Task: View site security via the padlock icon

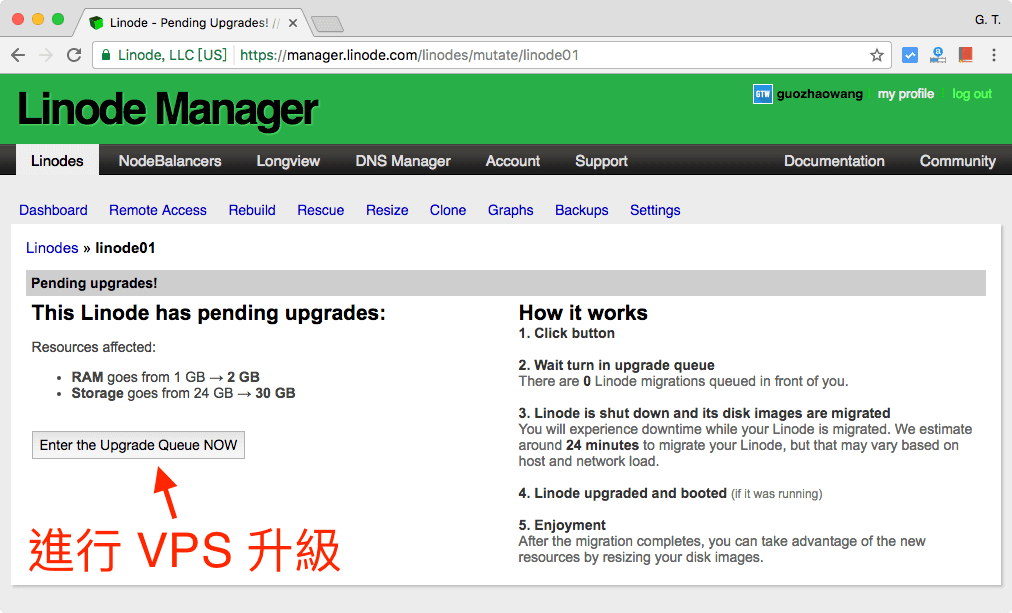Action: click(106, 55)
